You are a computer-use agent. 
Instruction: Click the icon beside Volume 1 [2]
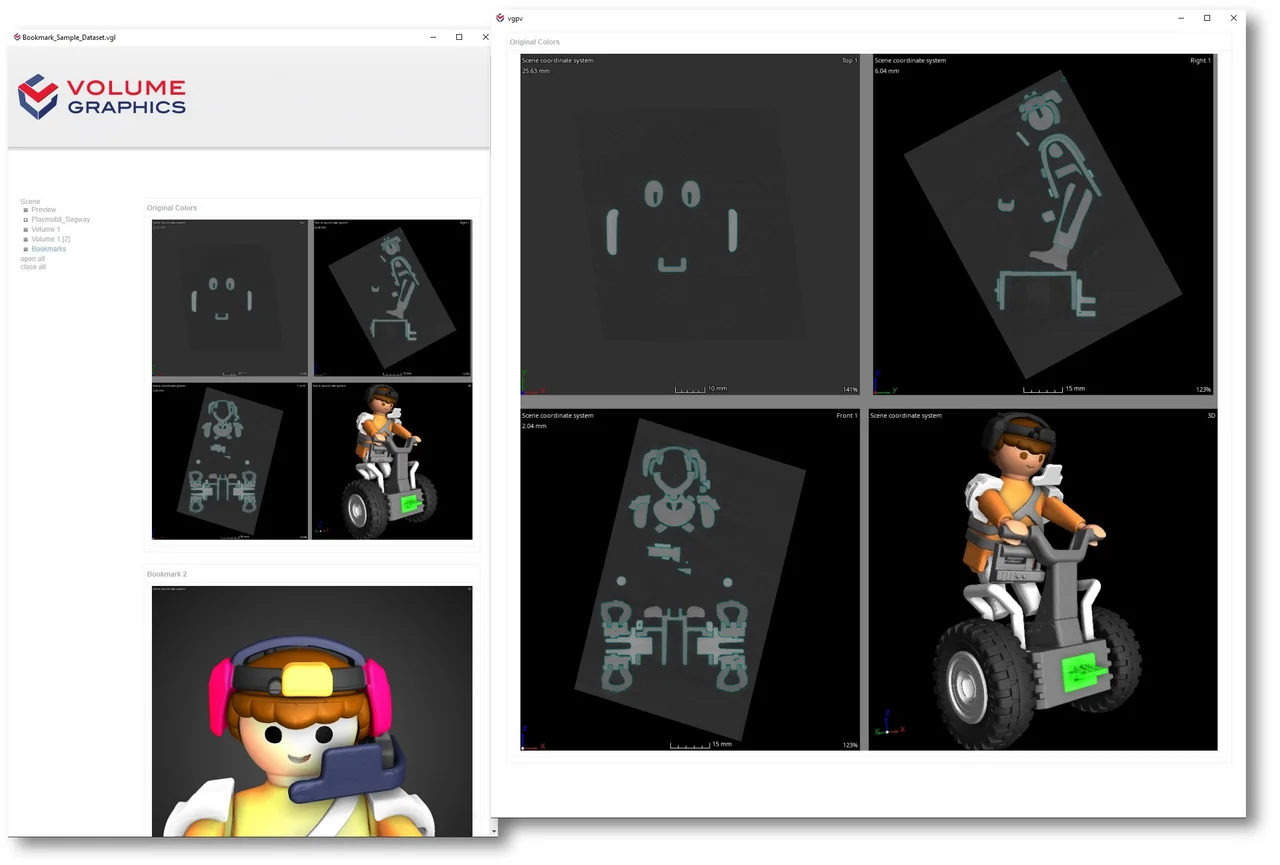coord(26,239)
